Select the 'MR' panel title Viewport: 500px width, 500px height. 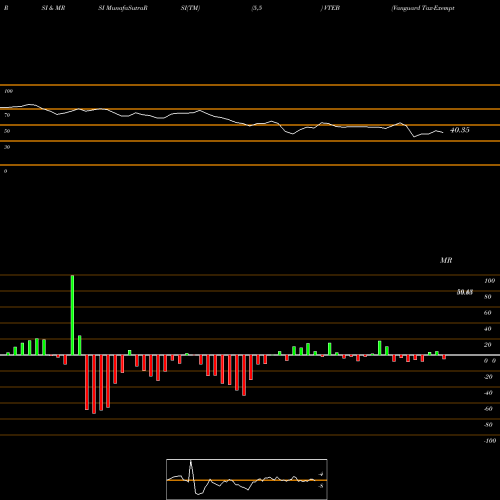point(446,260)
